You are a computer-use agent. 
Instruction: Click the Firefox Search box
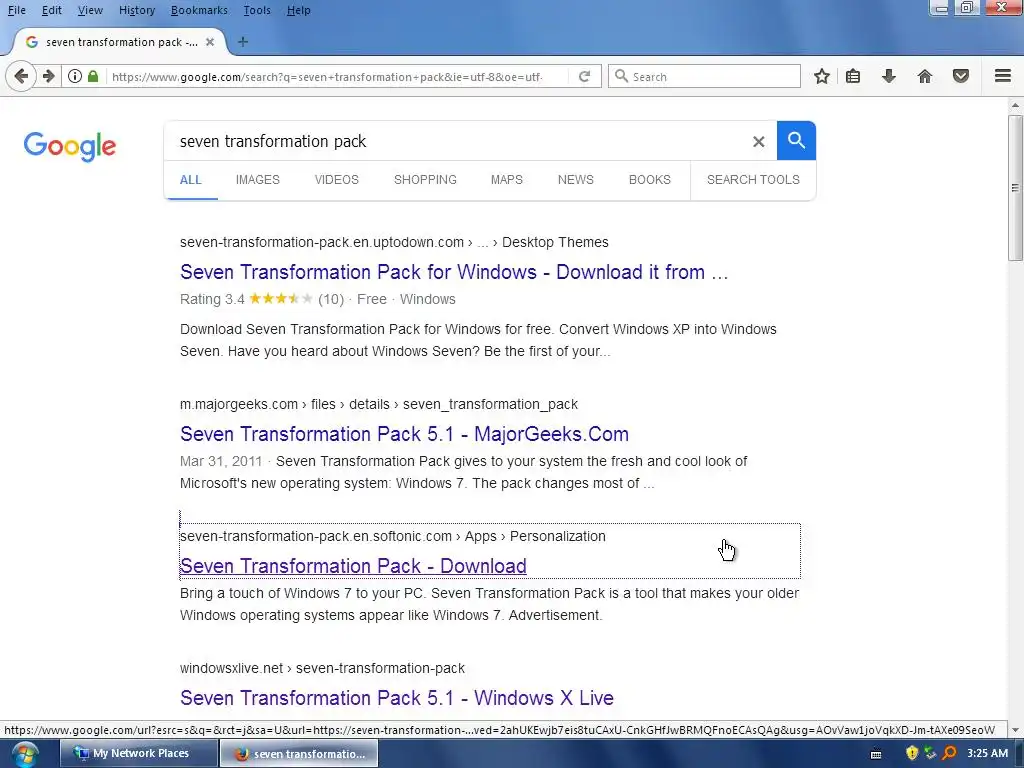704,76
